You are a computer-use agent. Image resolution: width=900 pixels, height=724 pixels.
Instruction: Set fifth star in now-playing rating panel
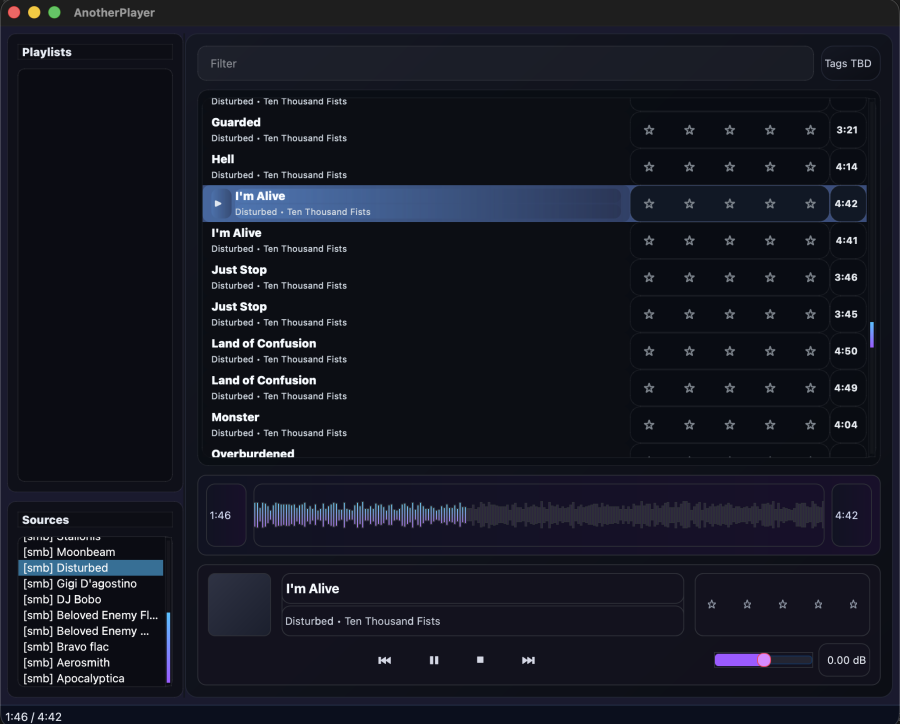pos(854,604)
